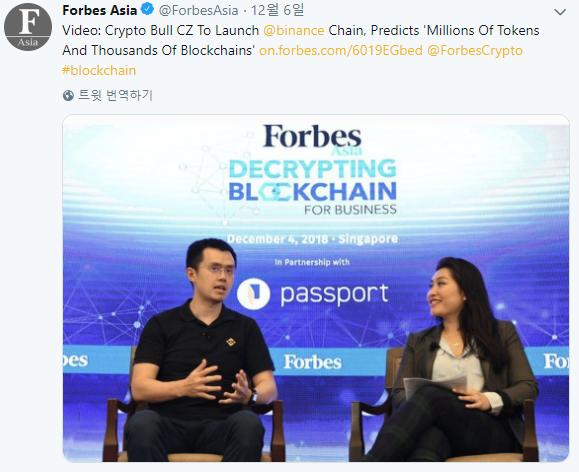This screenshot has height=472, width=579.
Task: Follow the @binance mention
Action: pos(294,30)
